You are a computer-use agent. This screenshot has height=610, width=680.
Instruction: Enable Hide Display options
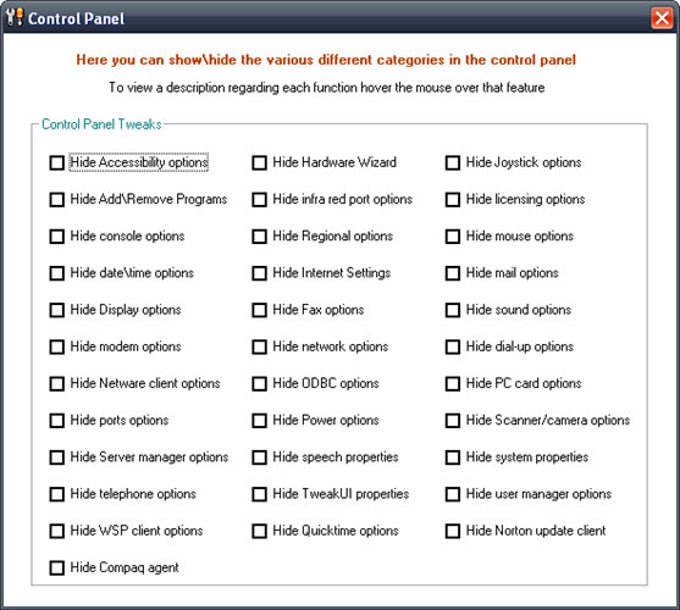(57, 310)
